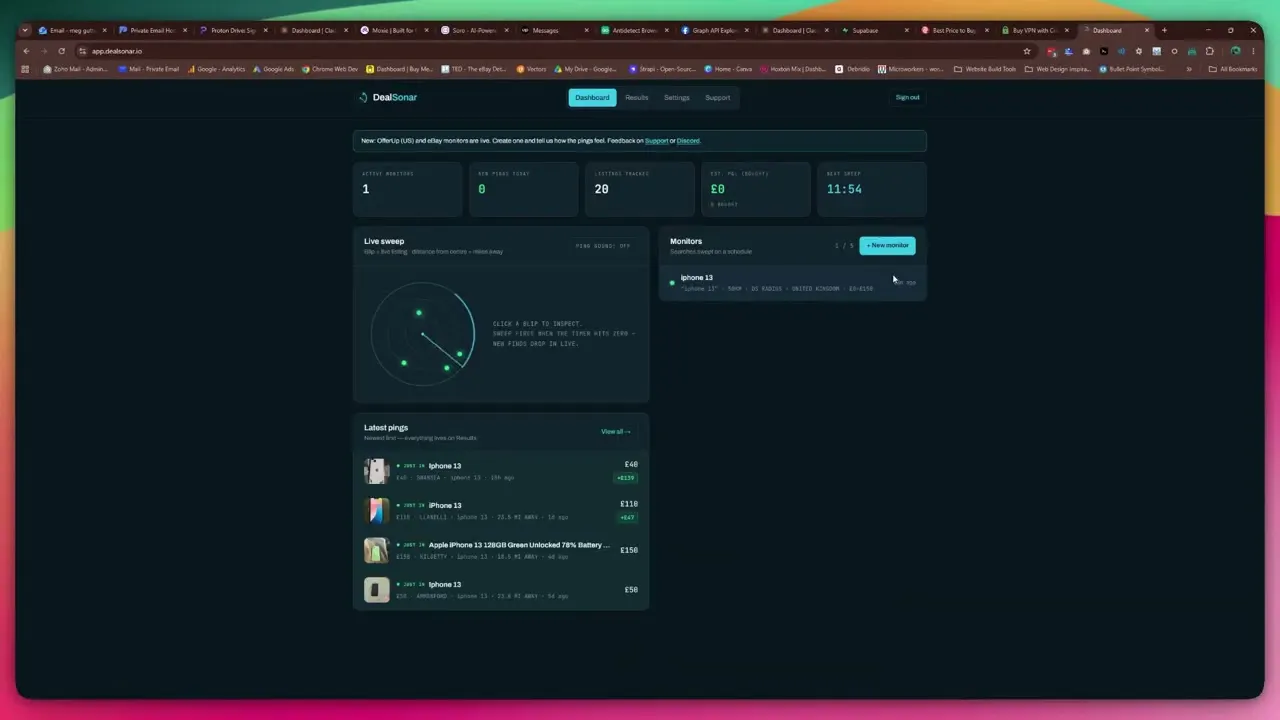Expand the bookmarks overflow chevron

[1189, 69]
